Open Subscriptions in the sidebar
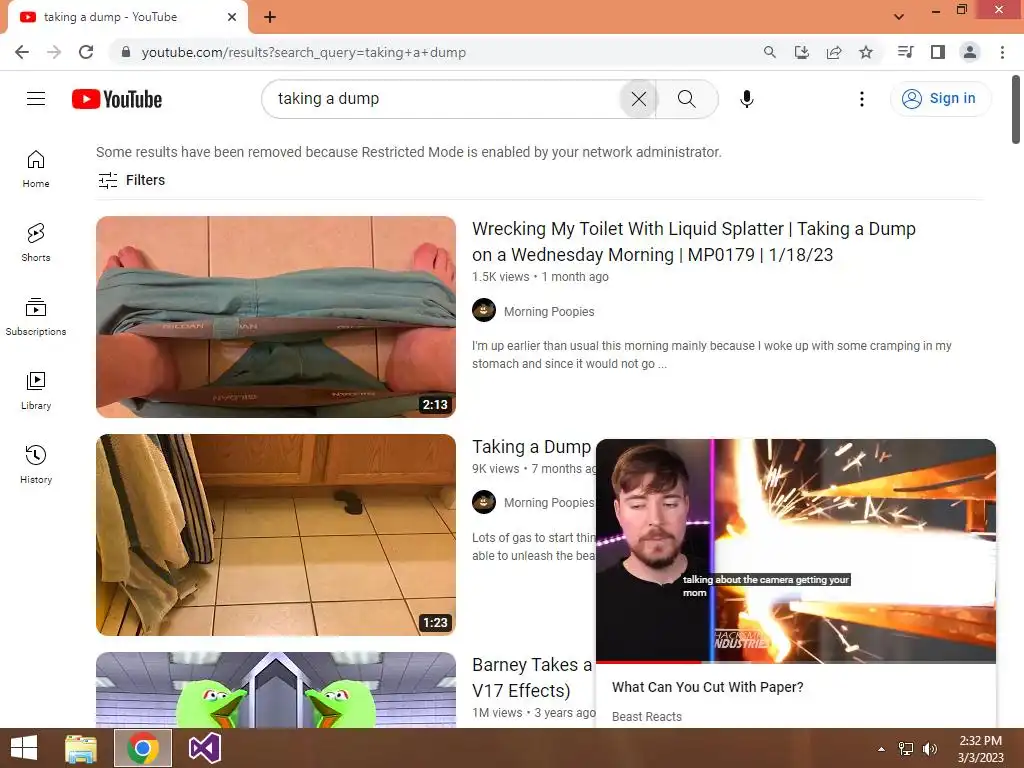This screenshot has width=1024, height=768. pyautogui.click(x=36, y=317)
